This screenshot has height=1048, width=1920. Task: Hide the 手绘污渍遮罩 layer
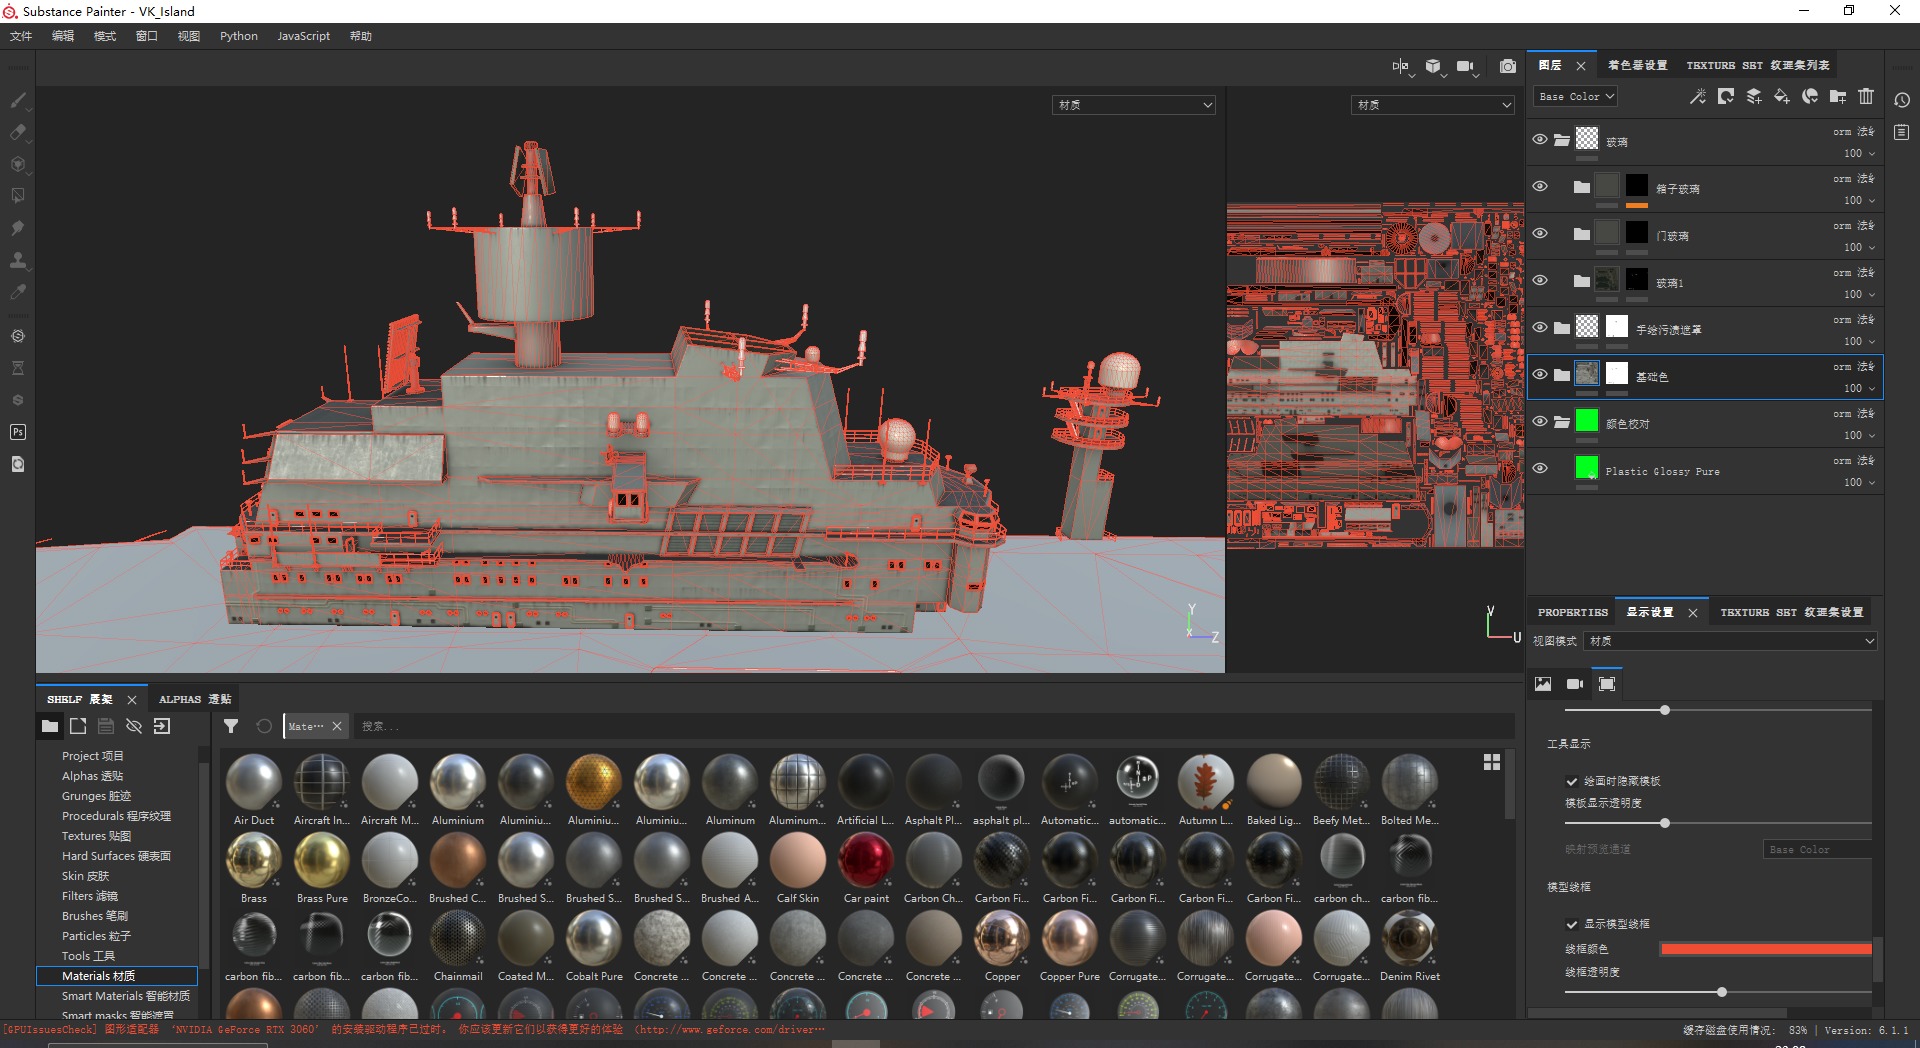[1540, 327]
